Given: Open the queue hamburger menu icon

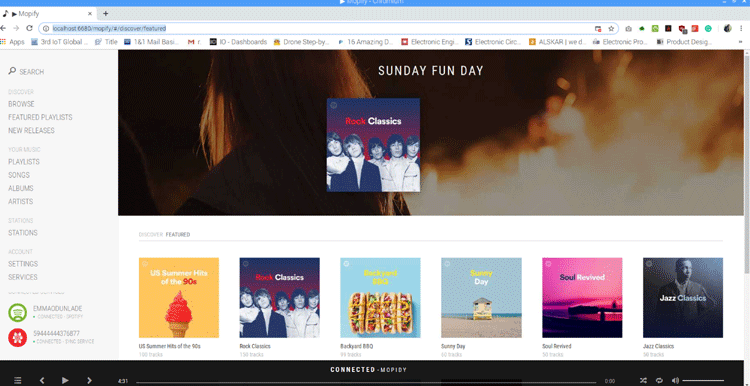Looking at the screenshot, I should click(18, 381).
